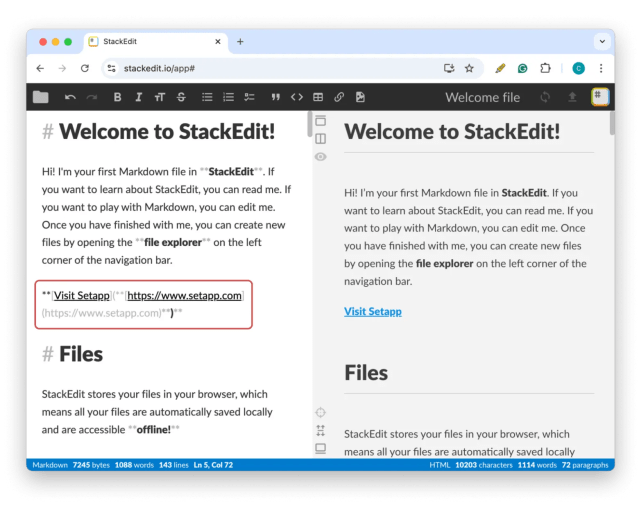
Task: Close the StackEdit tab
Action: point(218,42)
